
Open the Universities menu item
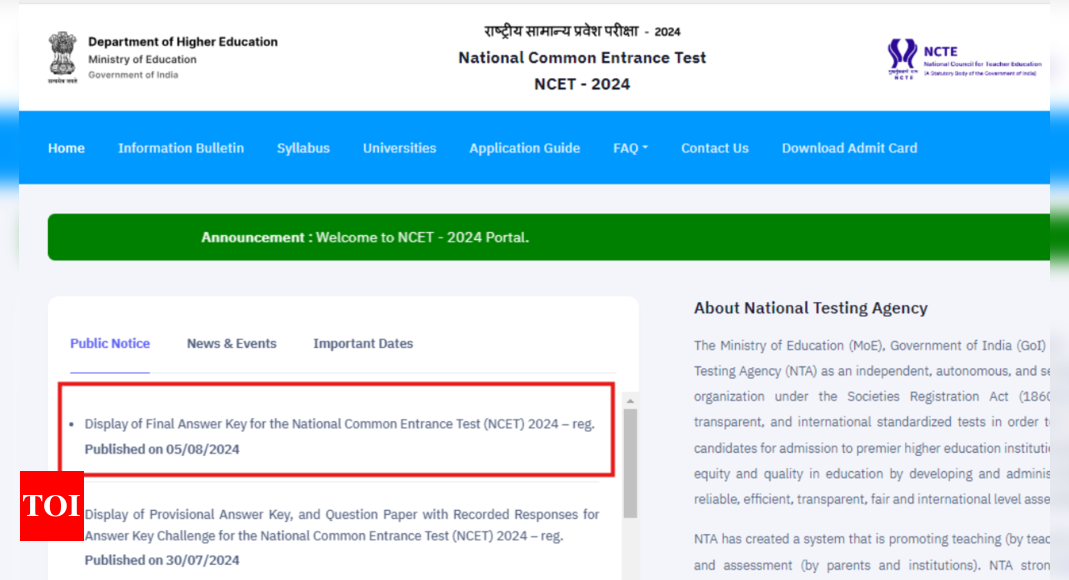coord(400,148)
